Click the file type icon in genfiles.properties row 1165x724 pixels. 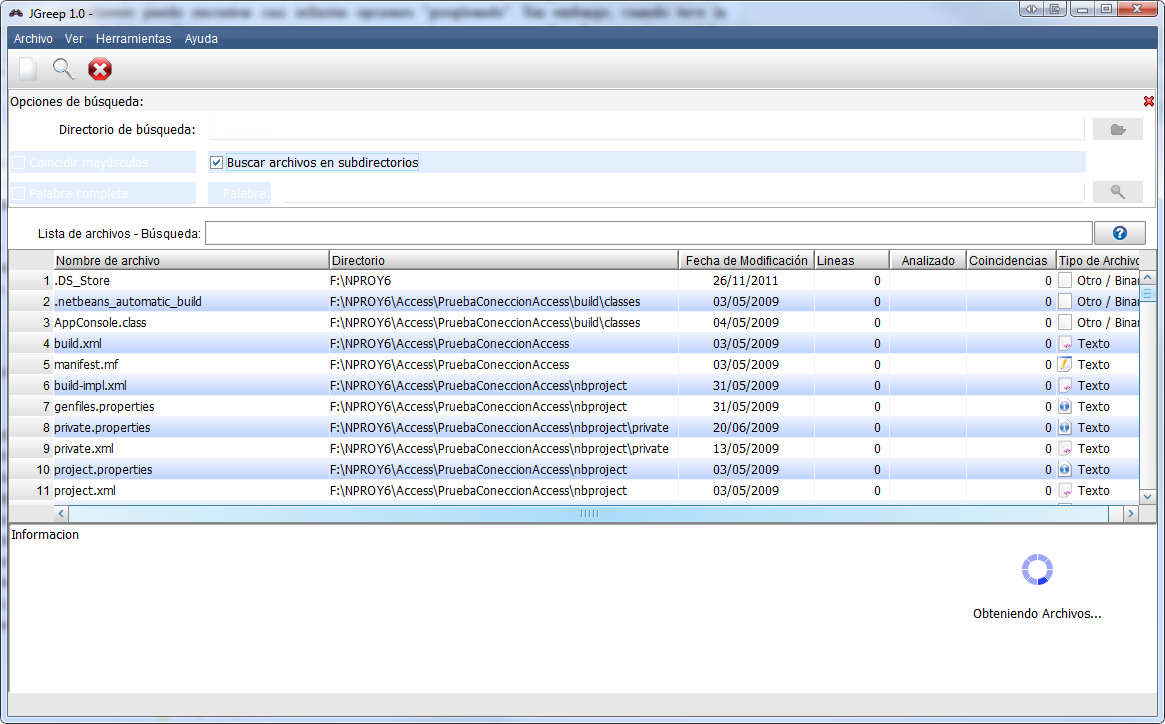(1065, 407)
